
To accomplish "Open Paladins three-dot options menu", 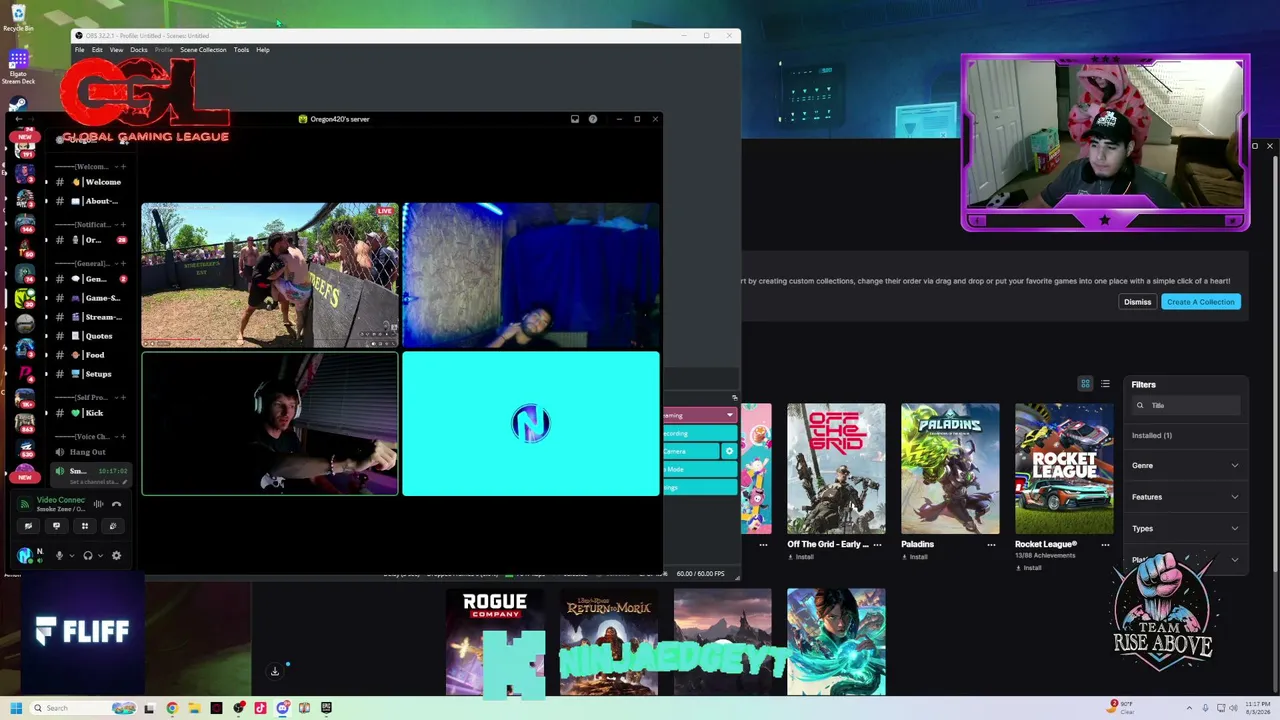I will (991, 545).
